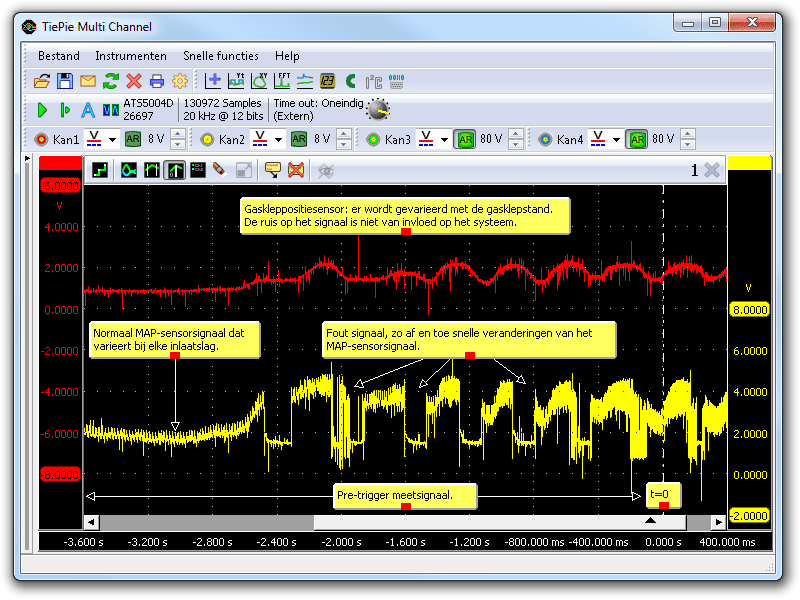
Task: Select the brush cleaning tool in graph toolbar
Action: click(220, 170)
